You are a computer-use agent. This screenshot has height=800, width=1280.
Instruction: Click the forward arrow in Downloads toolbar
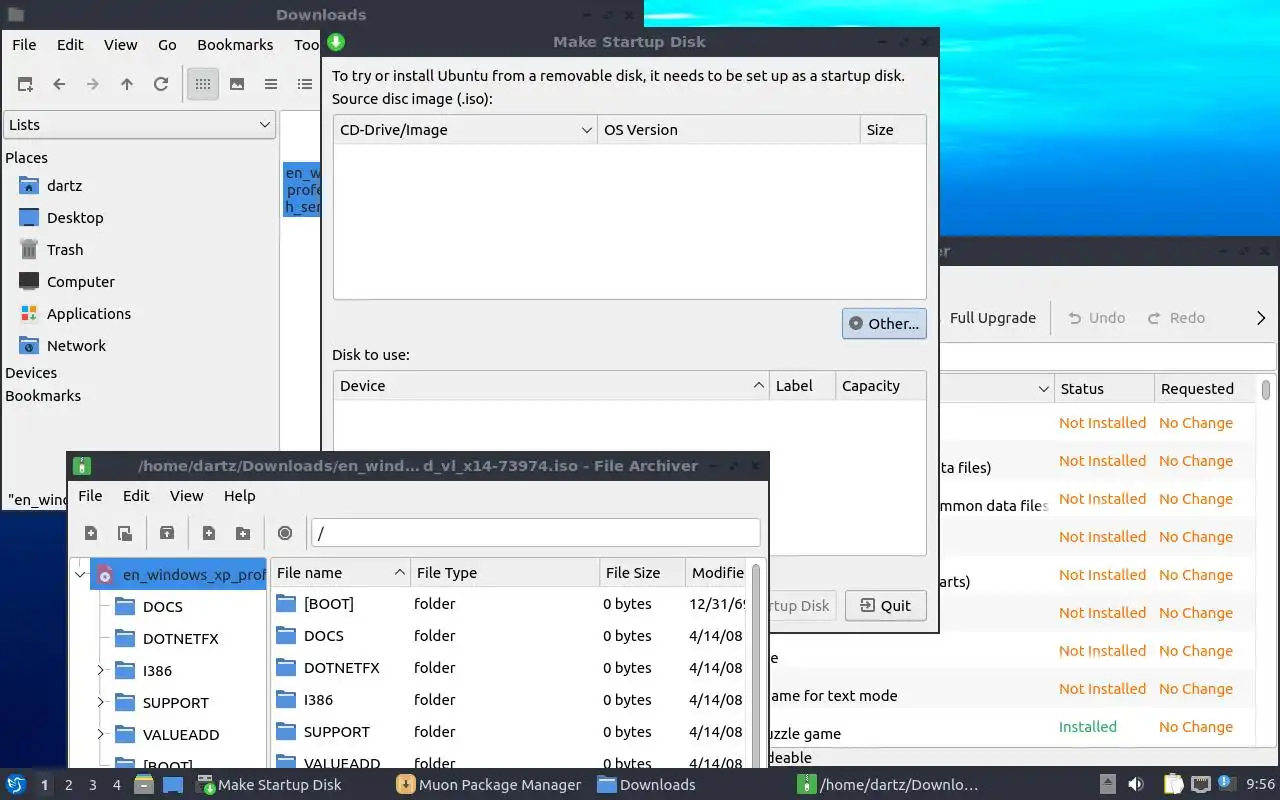coord(93,84)
